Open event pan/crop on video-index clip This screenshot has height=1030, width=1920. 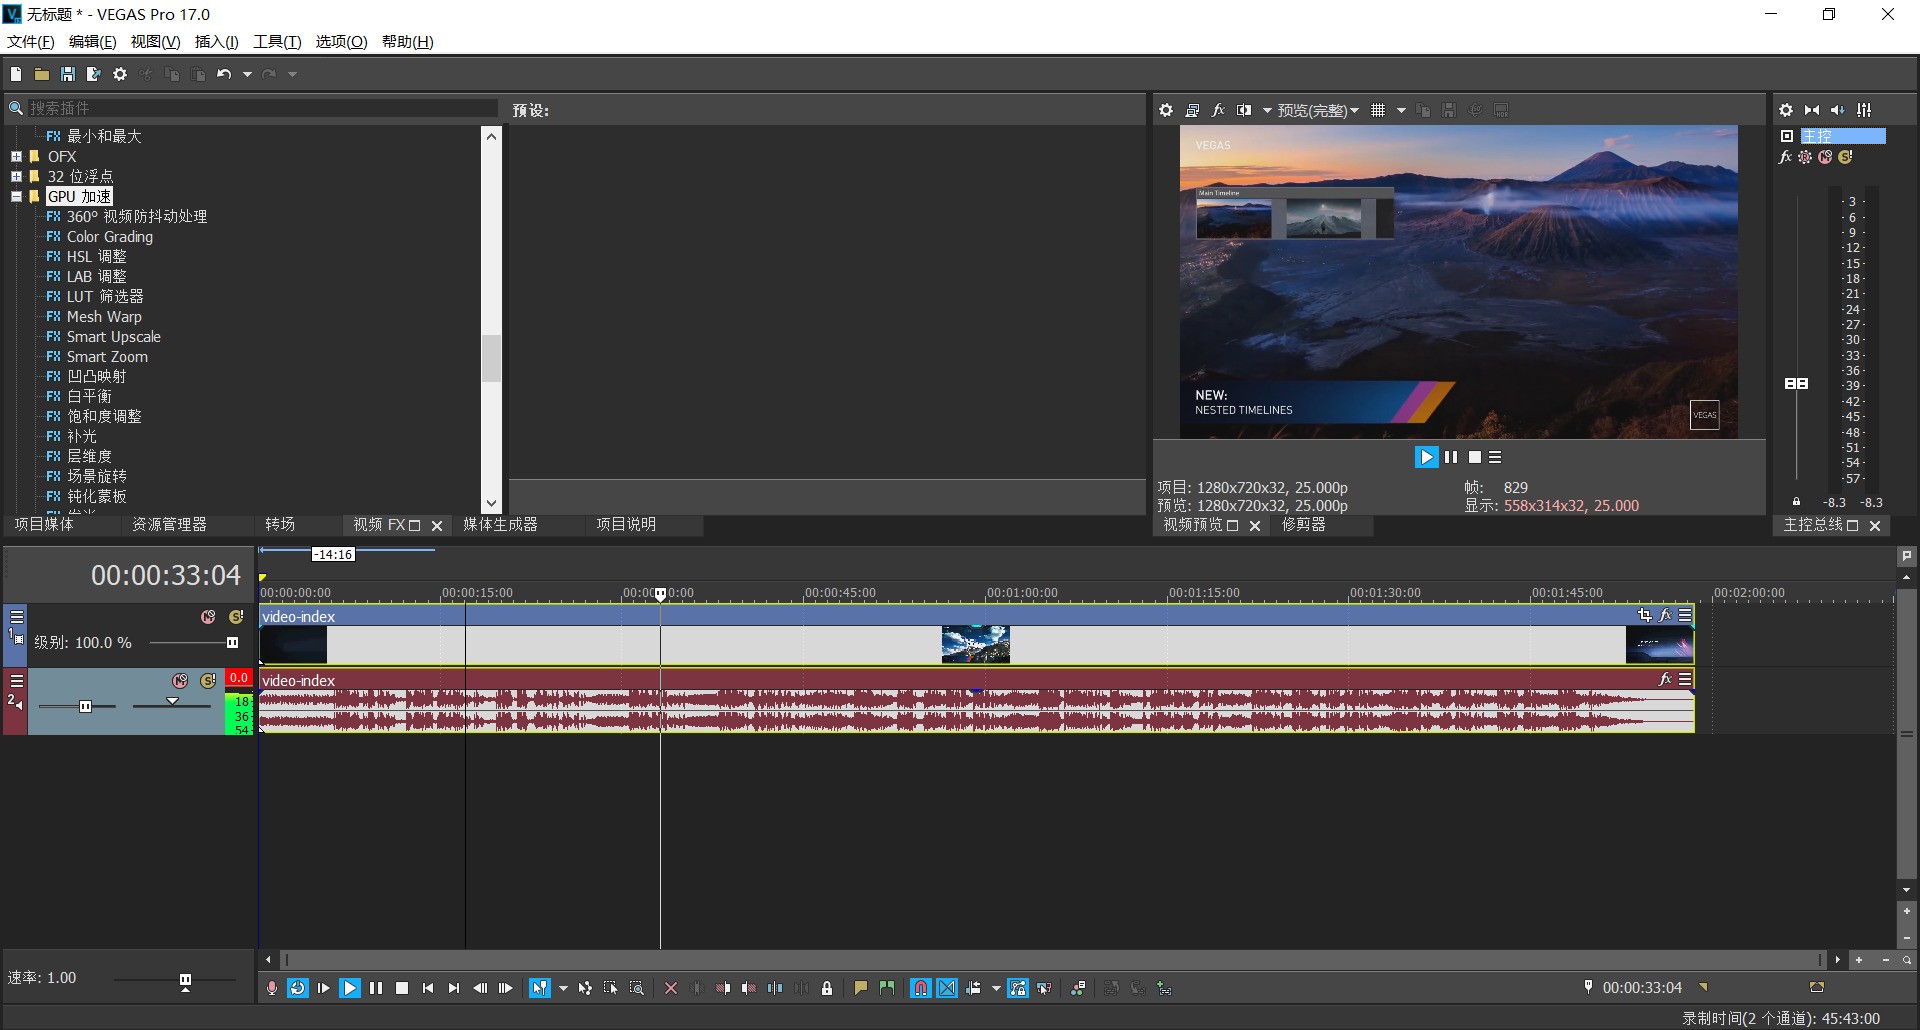(1644, 616)
